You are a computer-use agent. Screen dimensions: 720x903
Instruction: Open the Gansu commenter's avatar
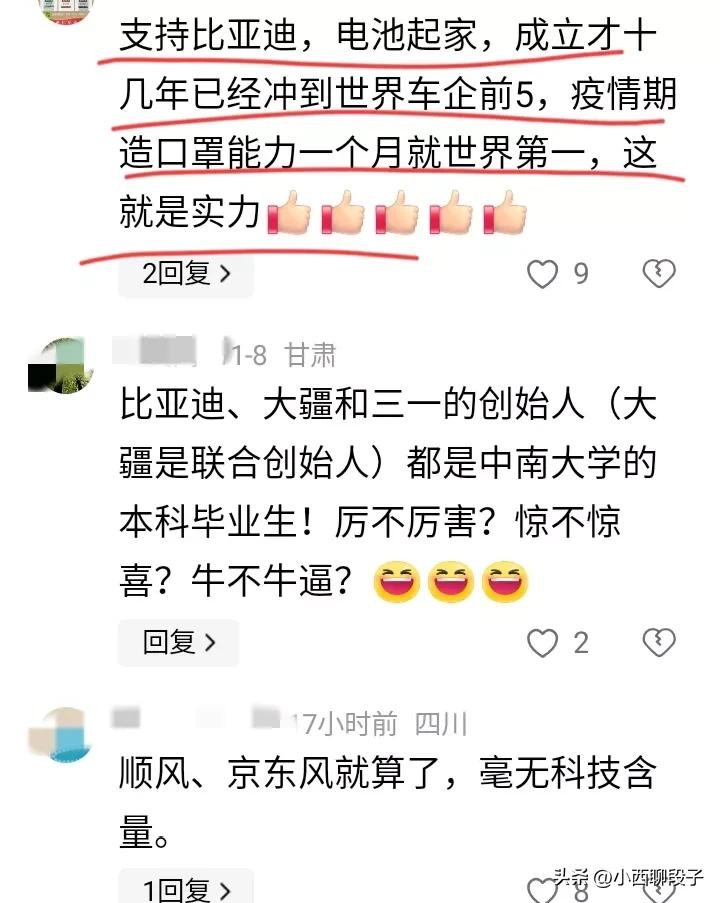pyautogui.click(x=60, y=365)
